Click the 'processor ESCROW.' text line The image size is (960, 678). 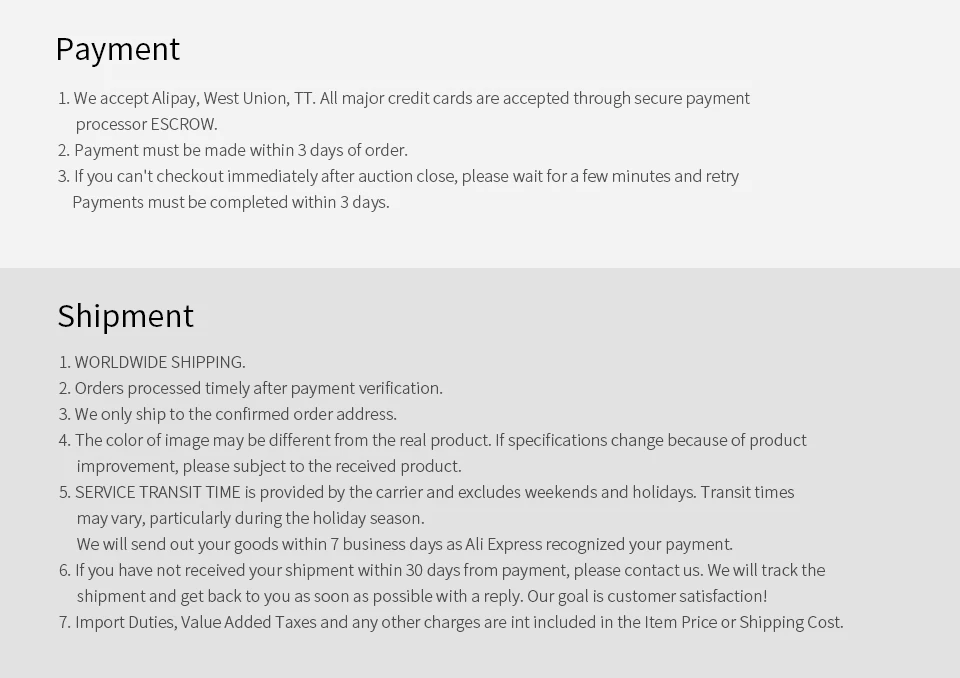[x=146, y=124]
